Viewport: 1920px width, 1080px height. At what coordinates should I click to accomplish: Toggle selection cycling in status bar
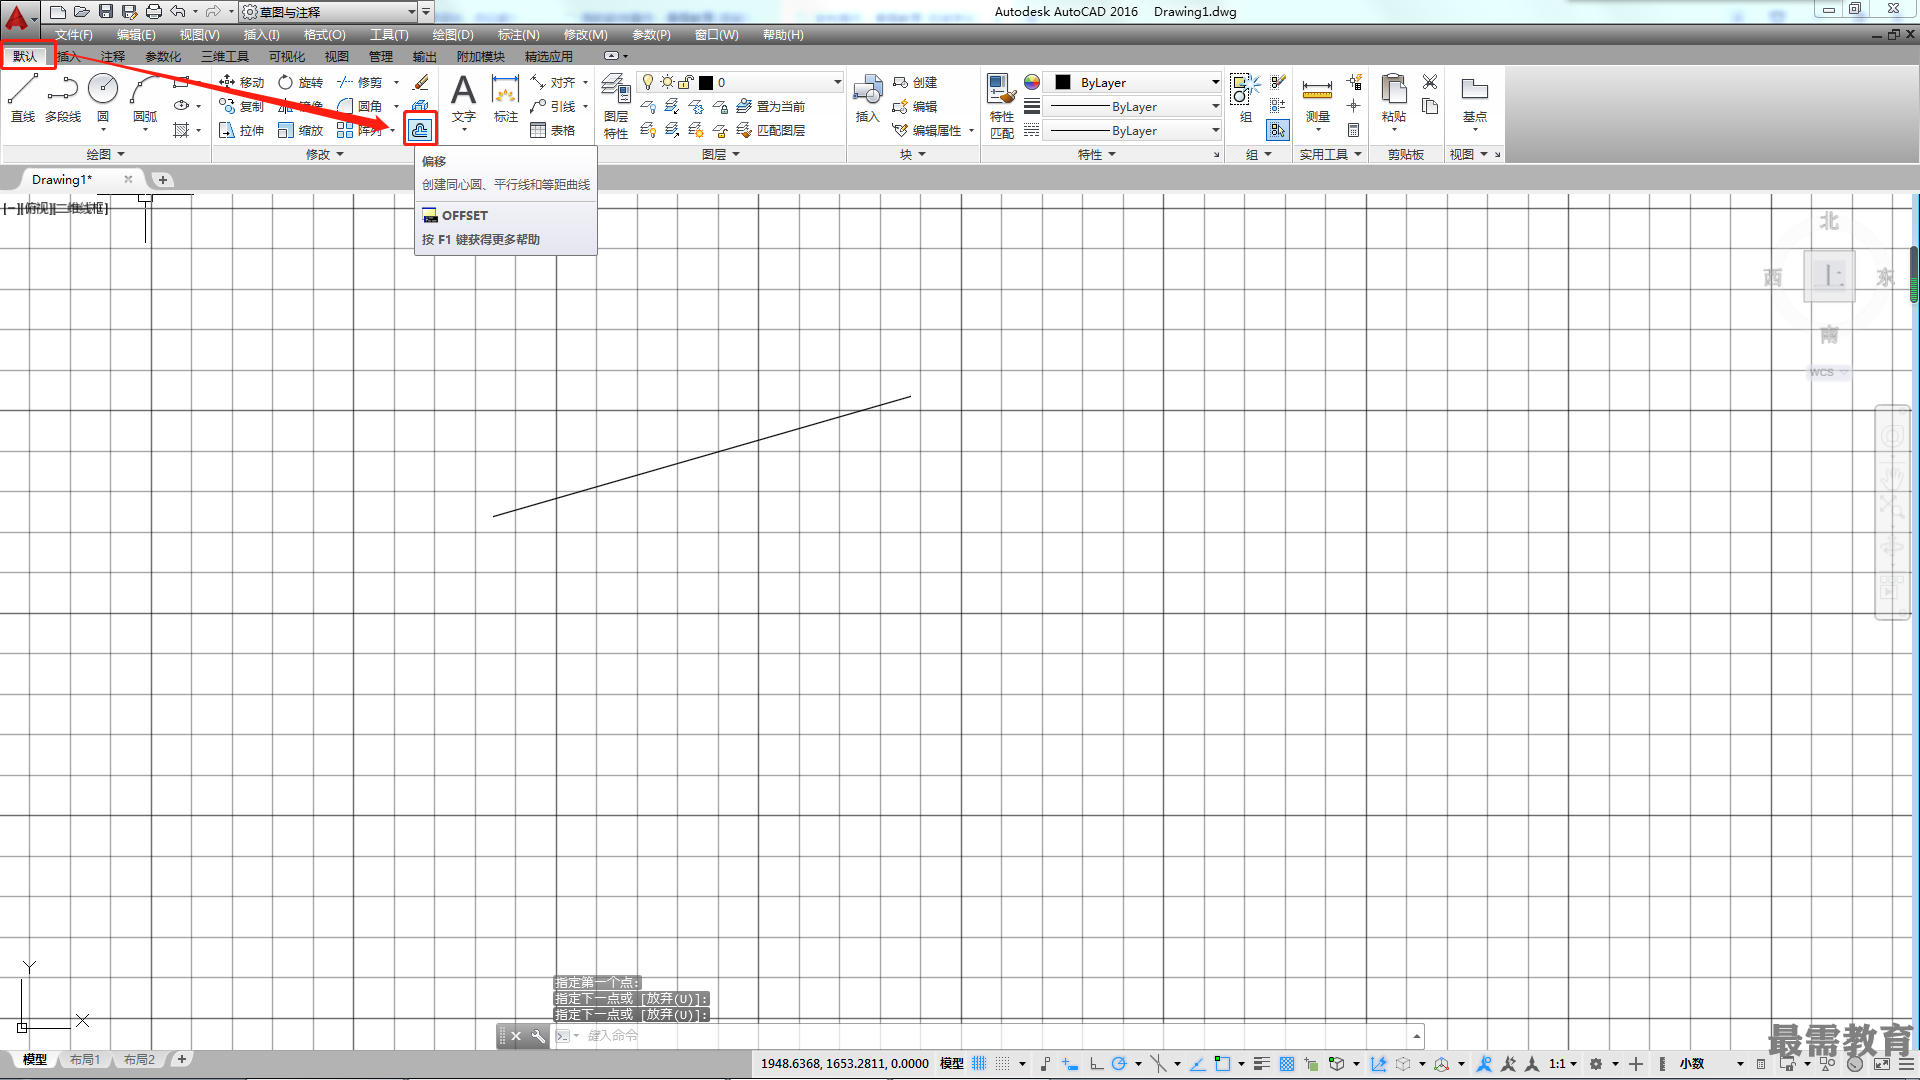pos(1311,1064)
